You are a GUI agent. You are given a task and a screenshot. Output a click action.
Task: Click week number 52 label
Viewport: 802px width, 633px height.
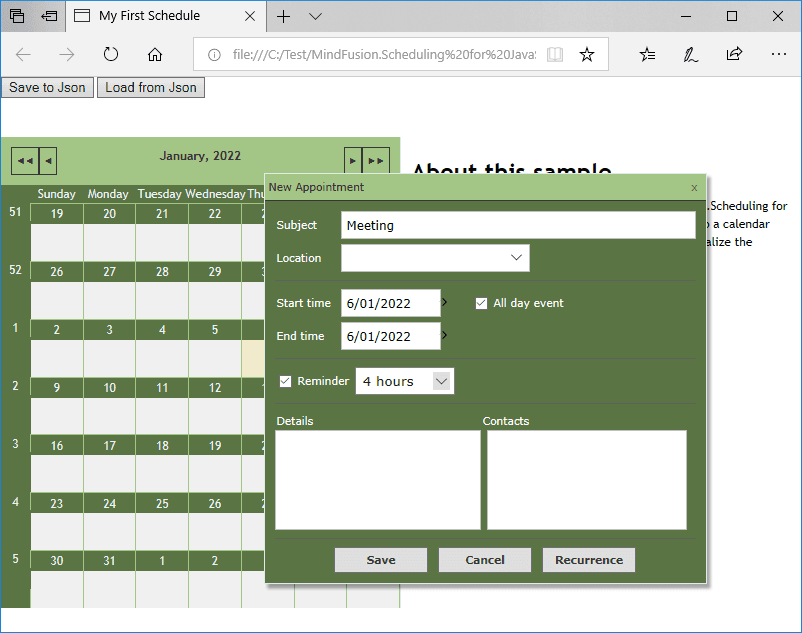pyautogui.click(x=15, y=269)
